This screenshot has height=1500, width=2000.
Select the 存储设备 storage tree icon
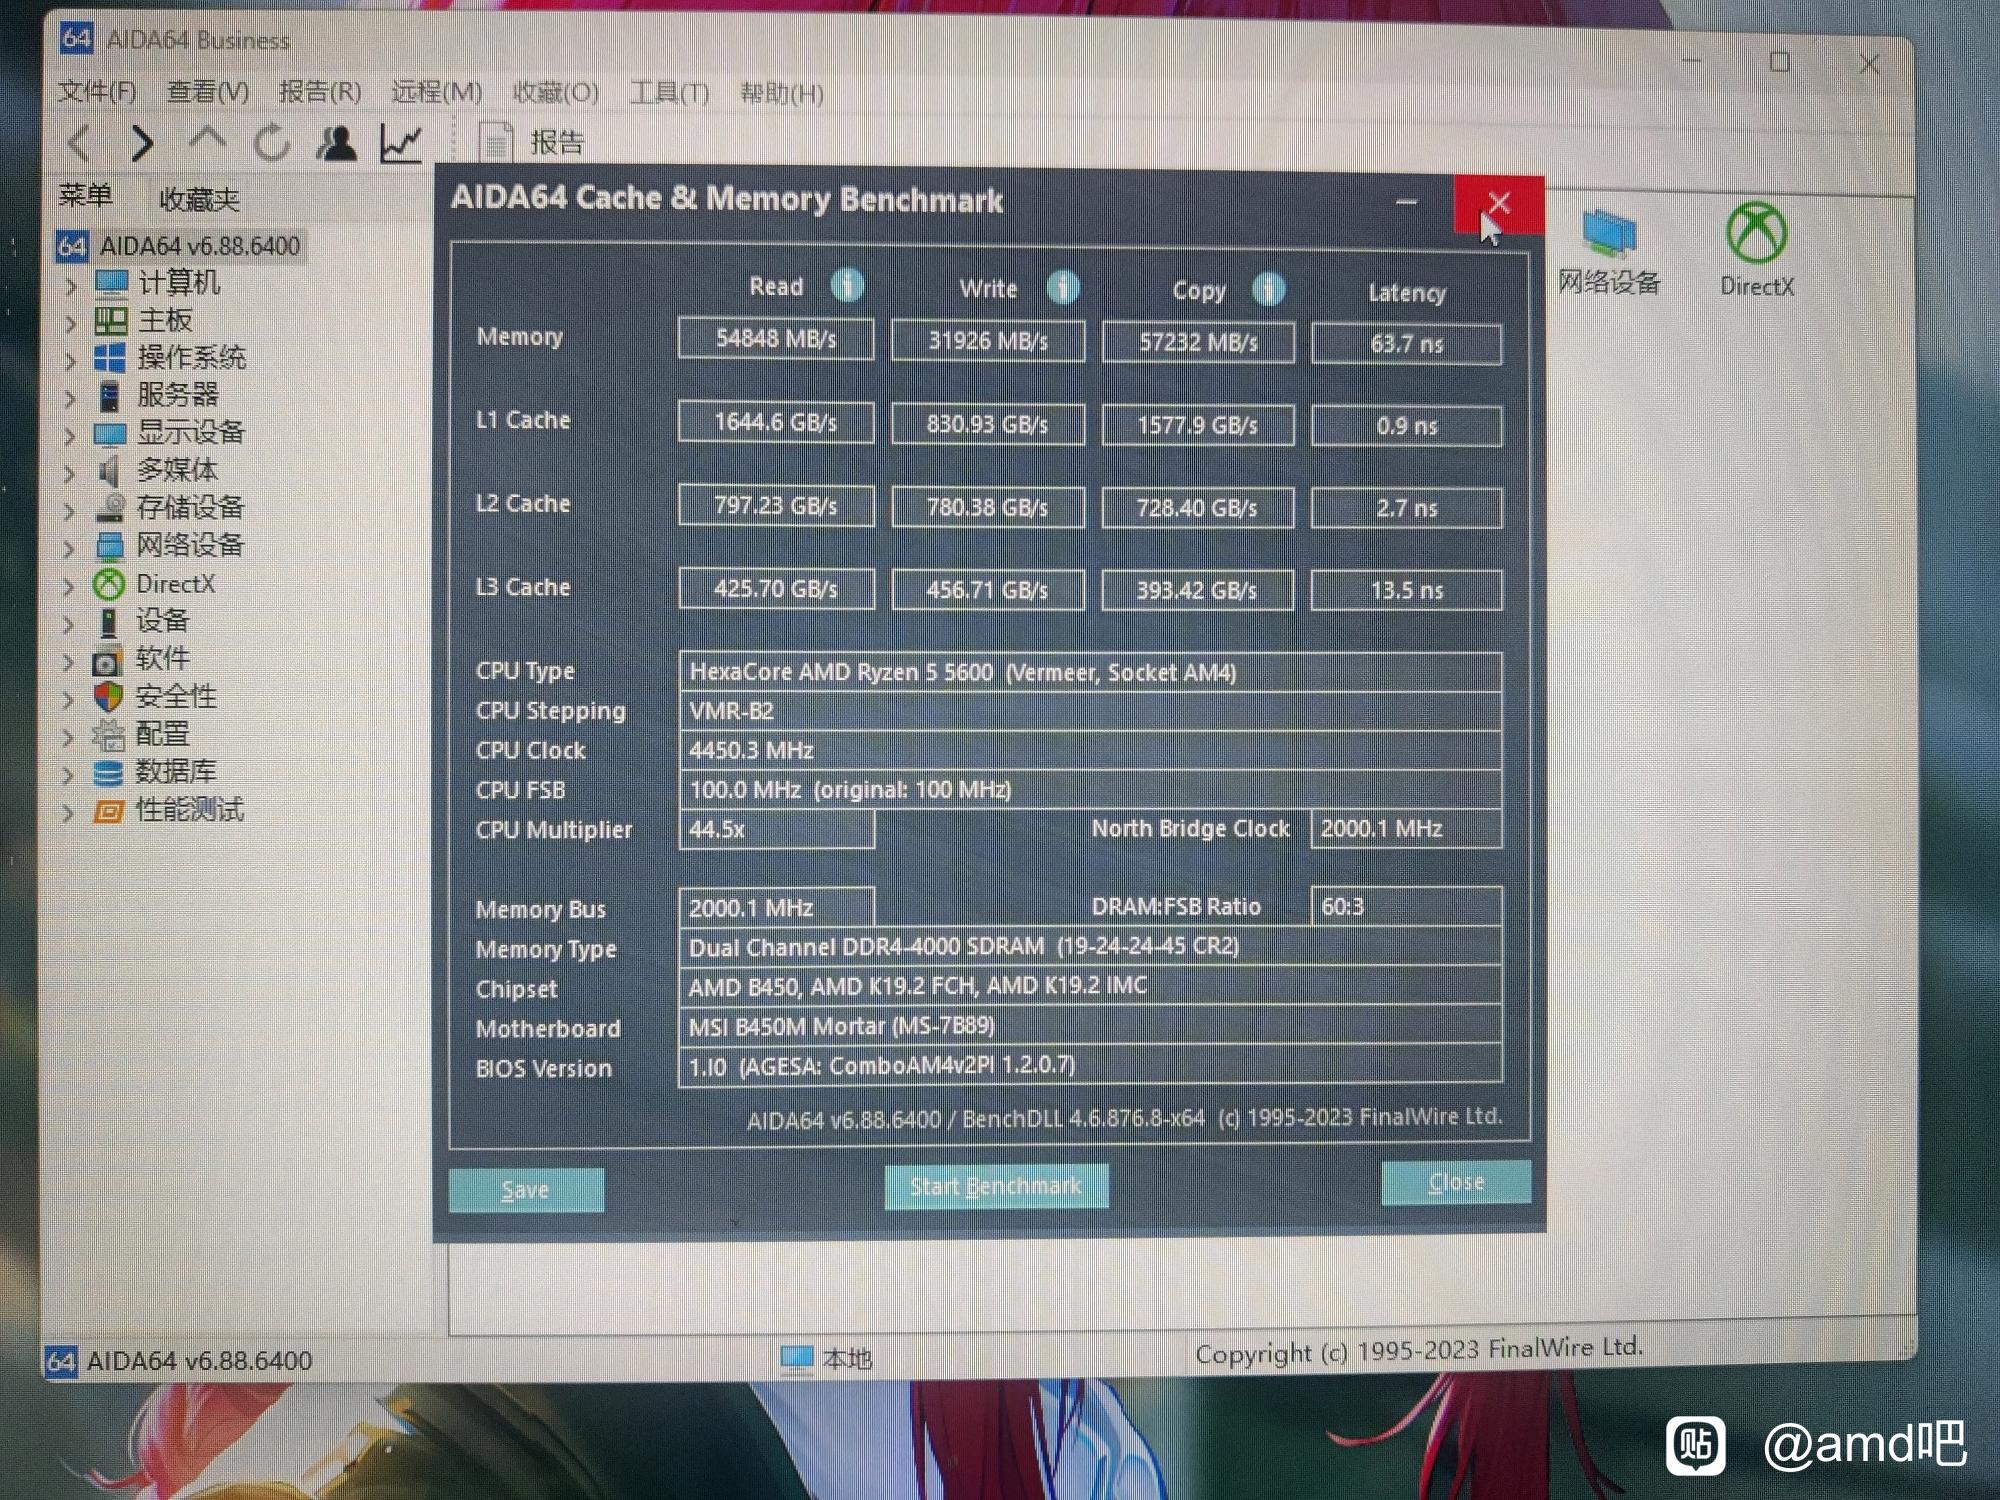[110, 508]
